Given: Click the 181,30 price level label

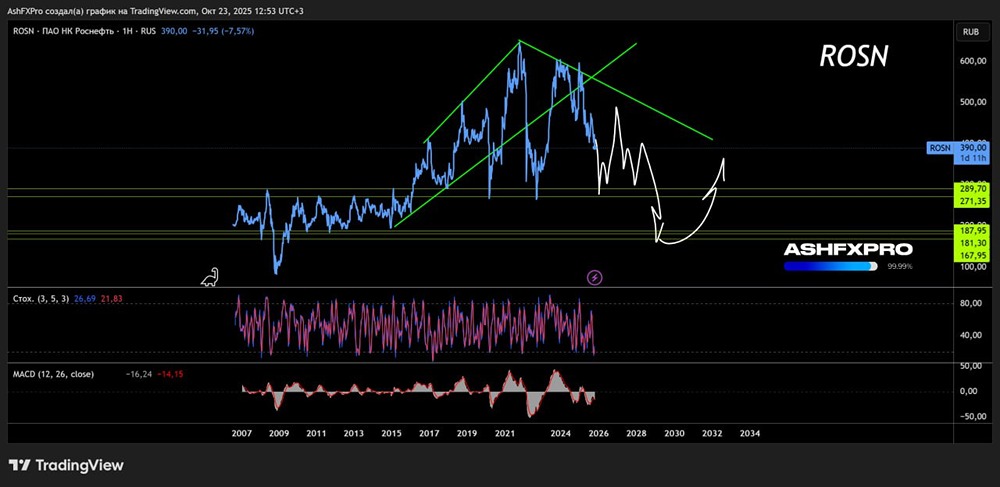Looking at the screenshot, I should [972, 243].
